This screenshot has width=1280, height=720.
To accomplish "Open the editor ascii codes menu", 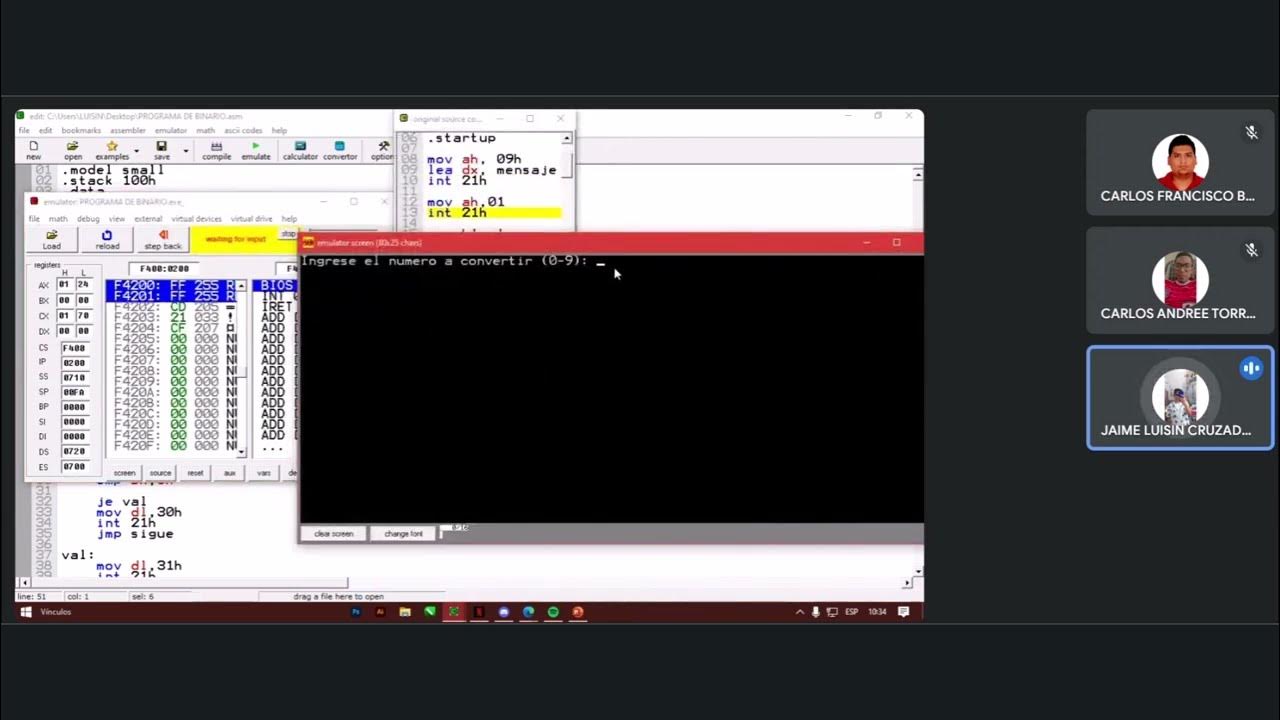I will 243,131.
